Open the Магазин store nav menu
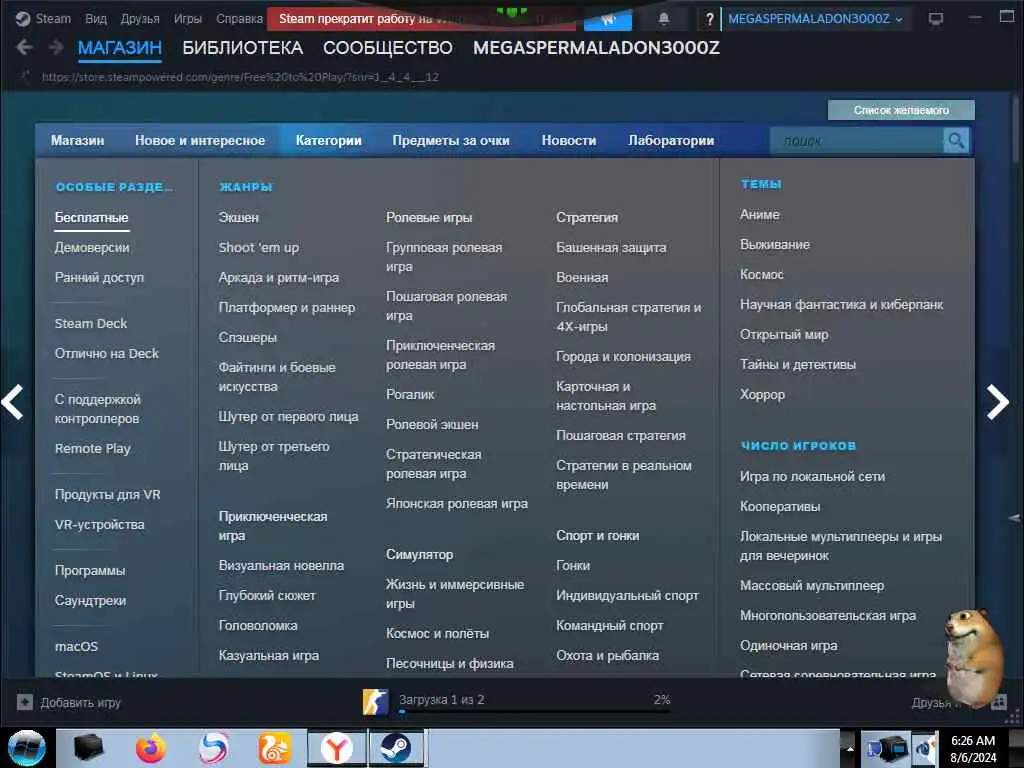This screenshot has height=768, width=1024. pyautogui.click(x=78, y=140)
